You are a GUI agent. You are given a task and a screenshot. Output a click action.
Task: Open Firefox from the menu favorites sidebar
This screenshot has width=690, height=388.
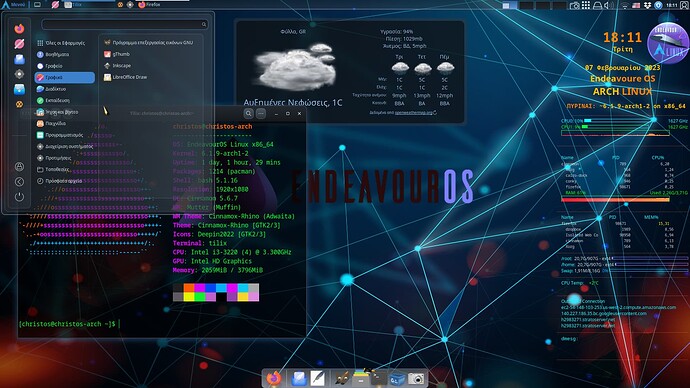(19, 29)
